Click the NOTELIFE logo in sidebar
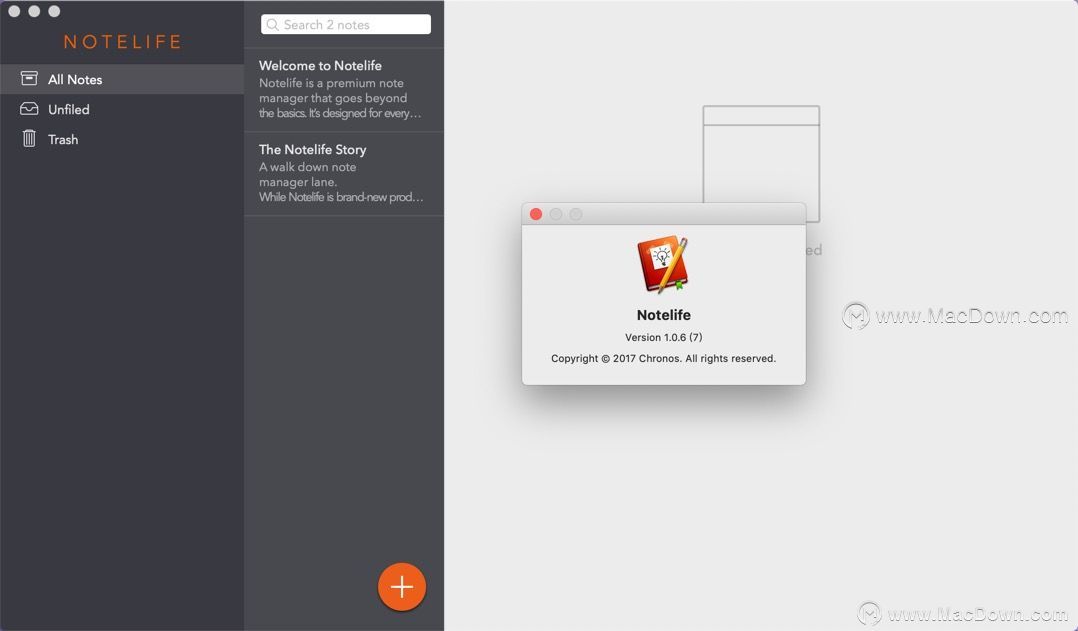 122,42
